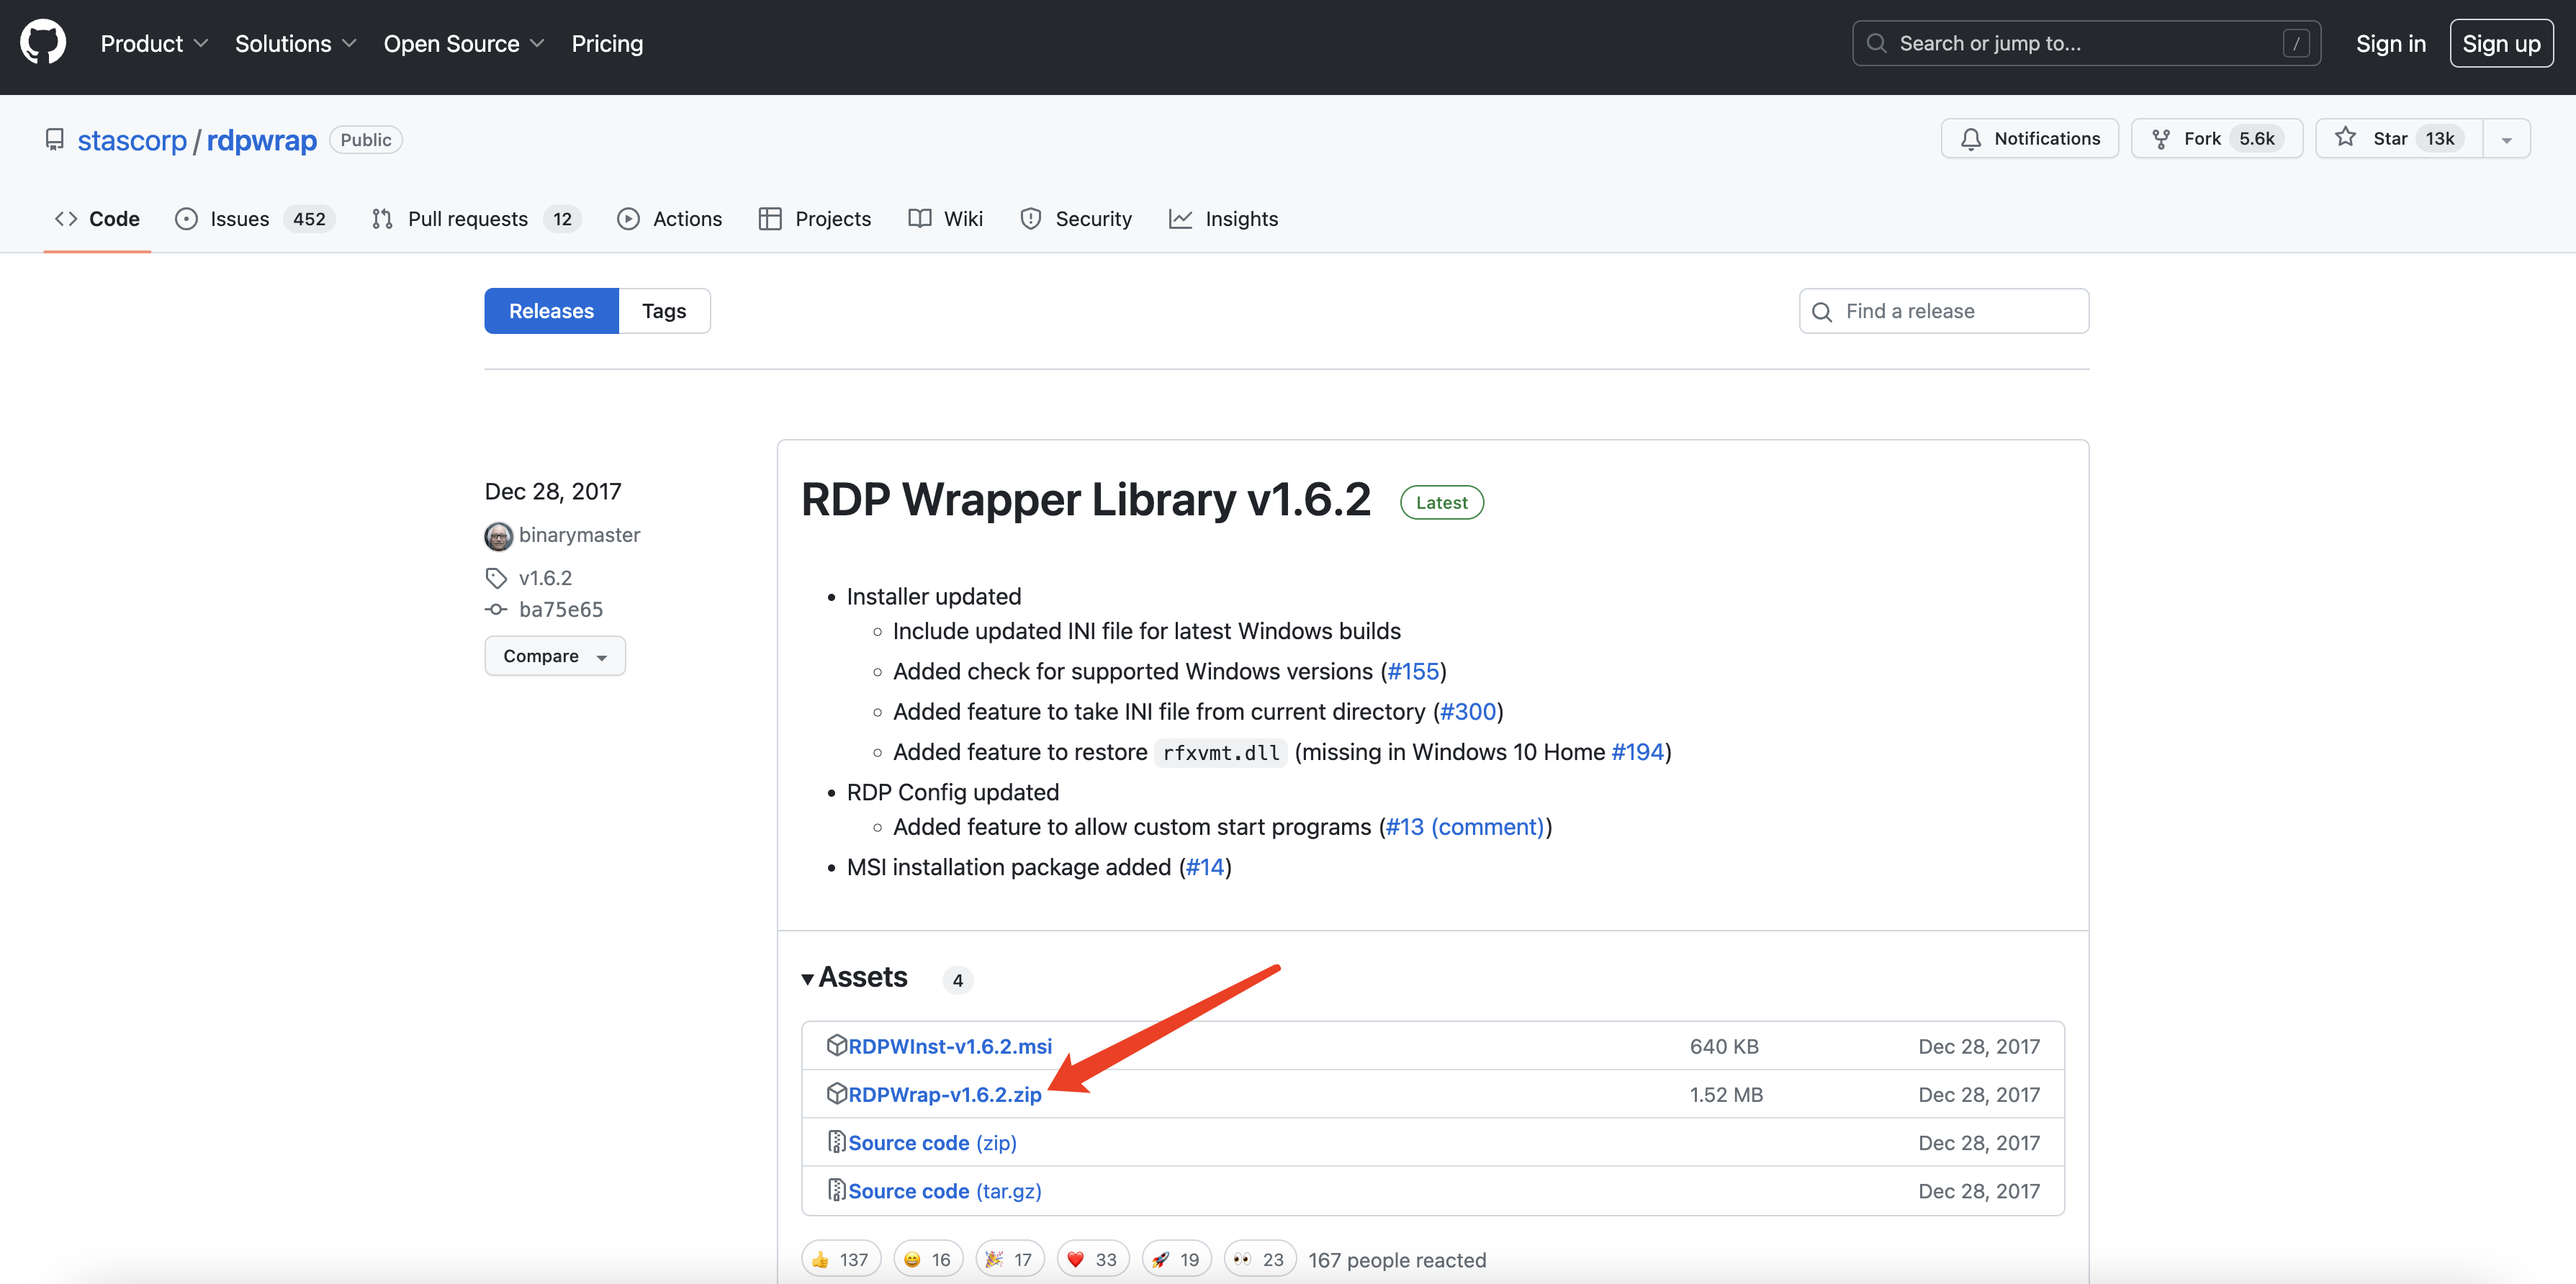Open the Compare dropdown
2576x1284 pixels.
point(554,656)
